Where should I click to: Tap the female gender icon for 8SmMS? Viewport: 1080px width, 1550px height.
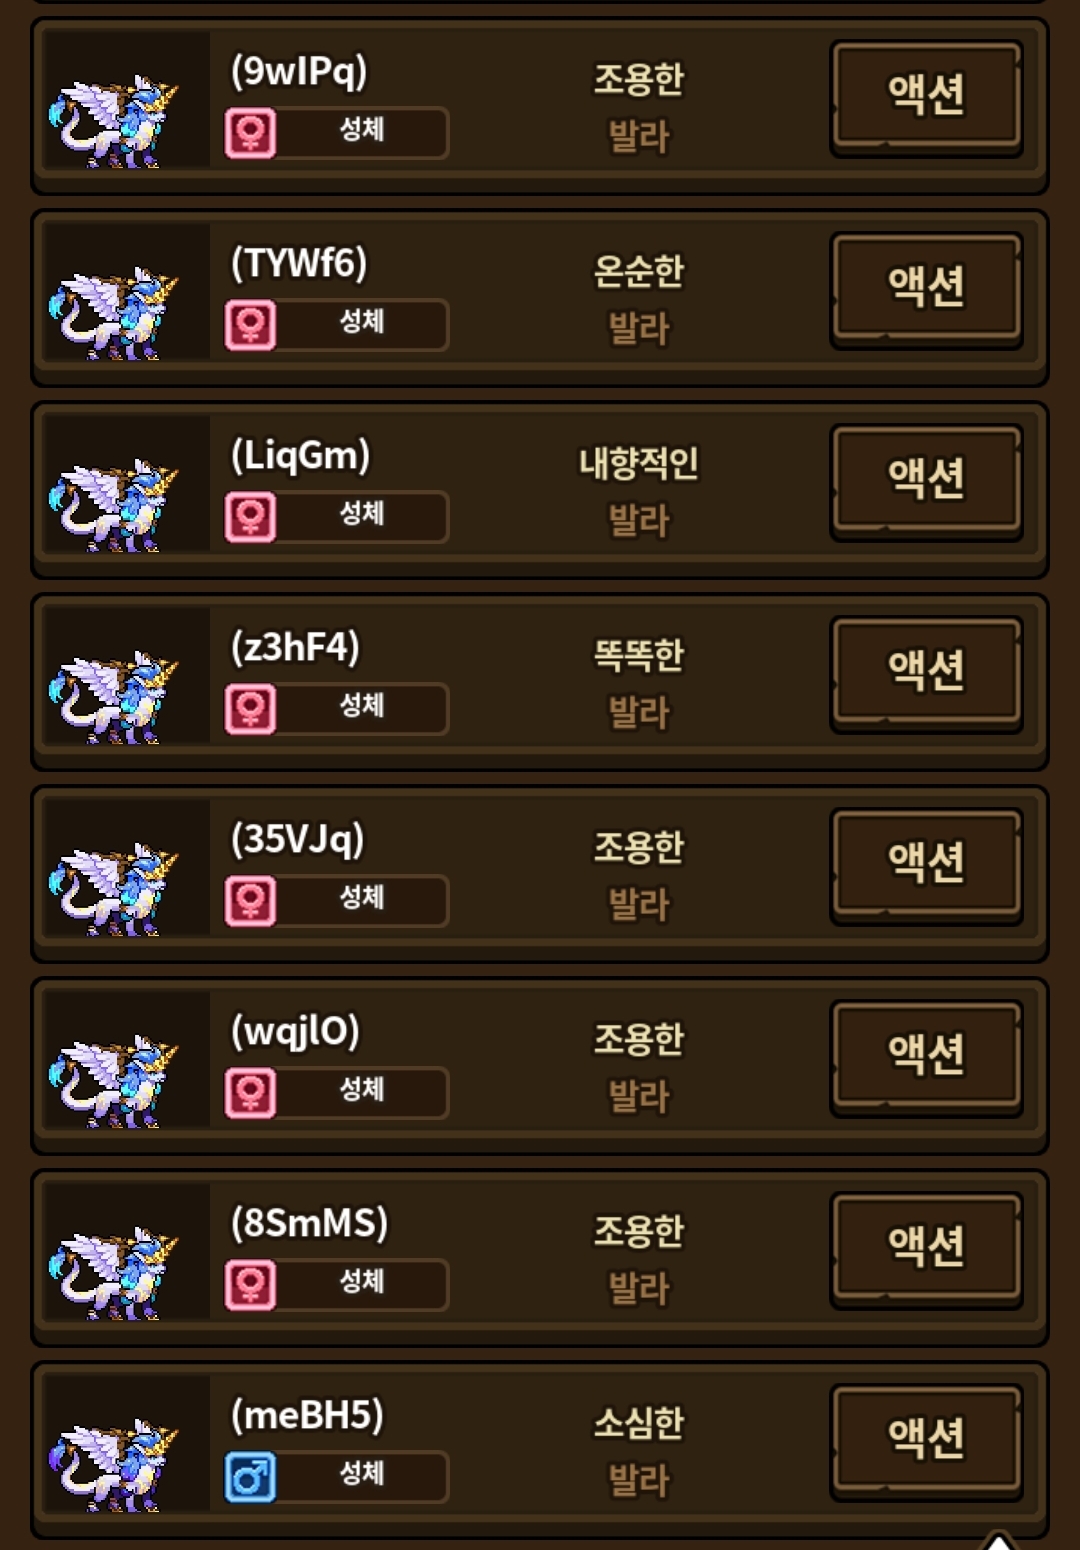coord(250,1285)
